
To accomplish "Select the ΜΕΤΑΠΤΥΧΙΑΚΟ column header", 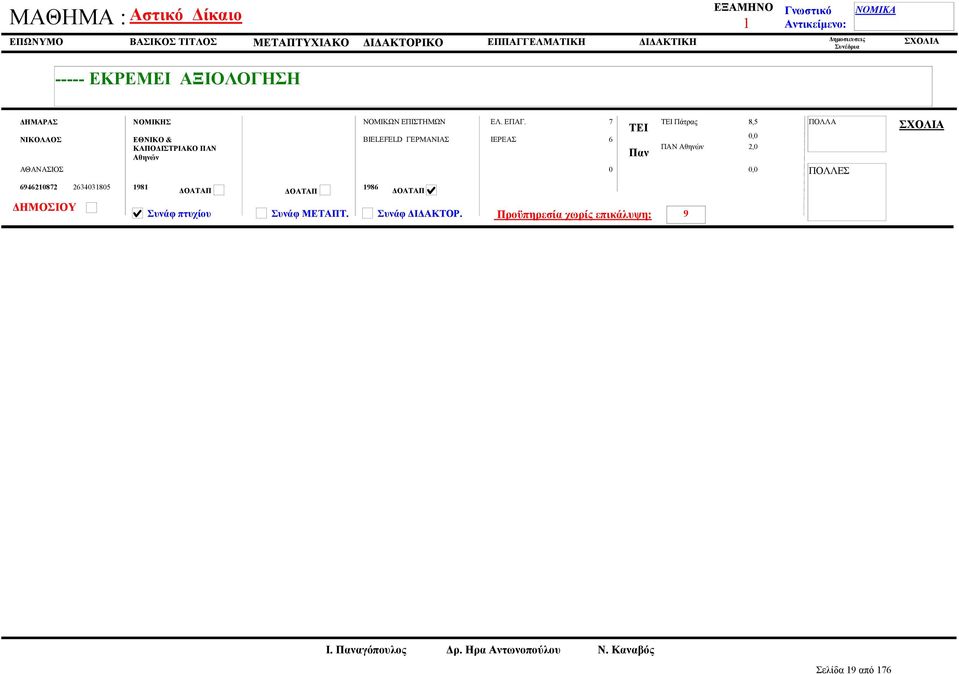I will pos(301,43).
